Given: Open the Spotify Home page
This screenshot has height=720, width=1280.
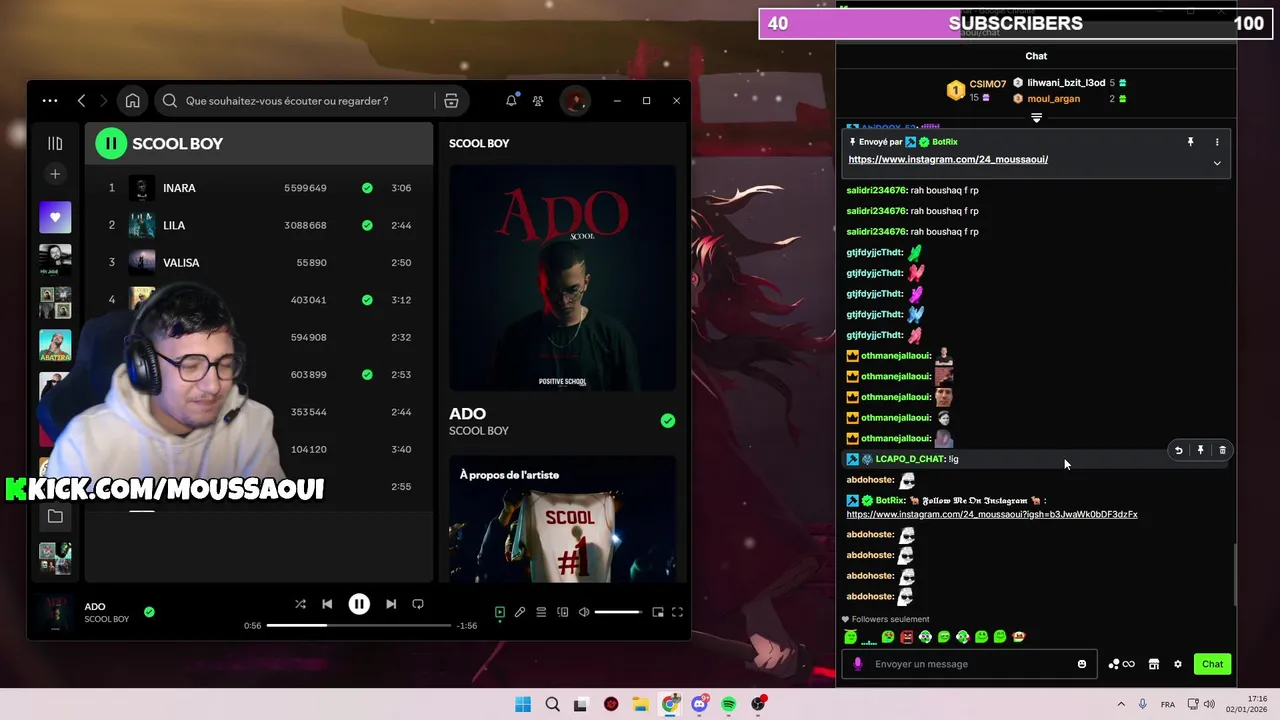Looking at the screenshot, I should coord(132,101).
